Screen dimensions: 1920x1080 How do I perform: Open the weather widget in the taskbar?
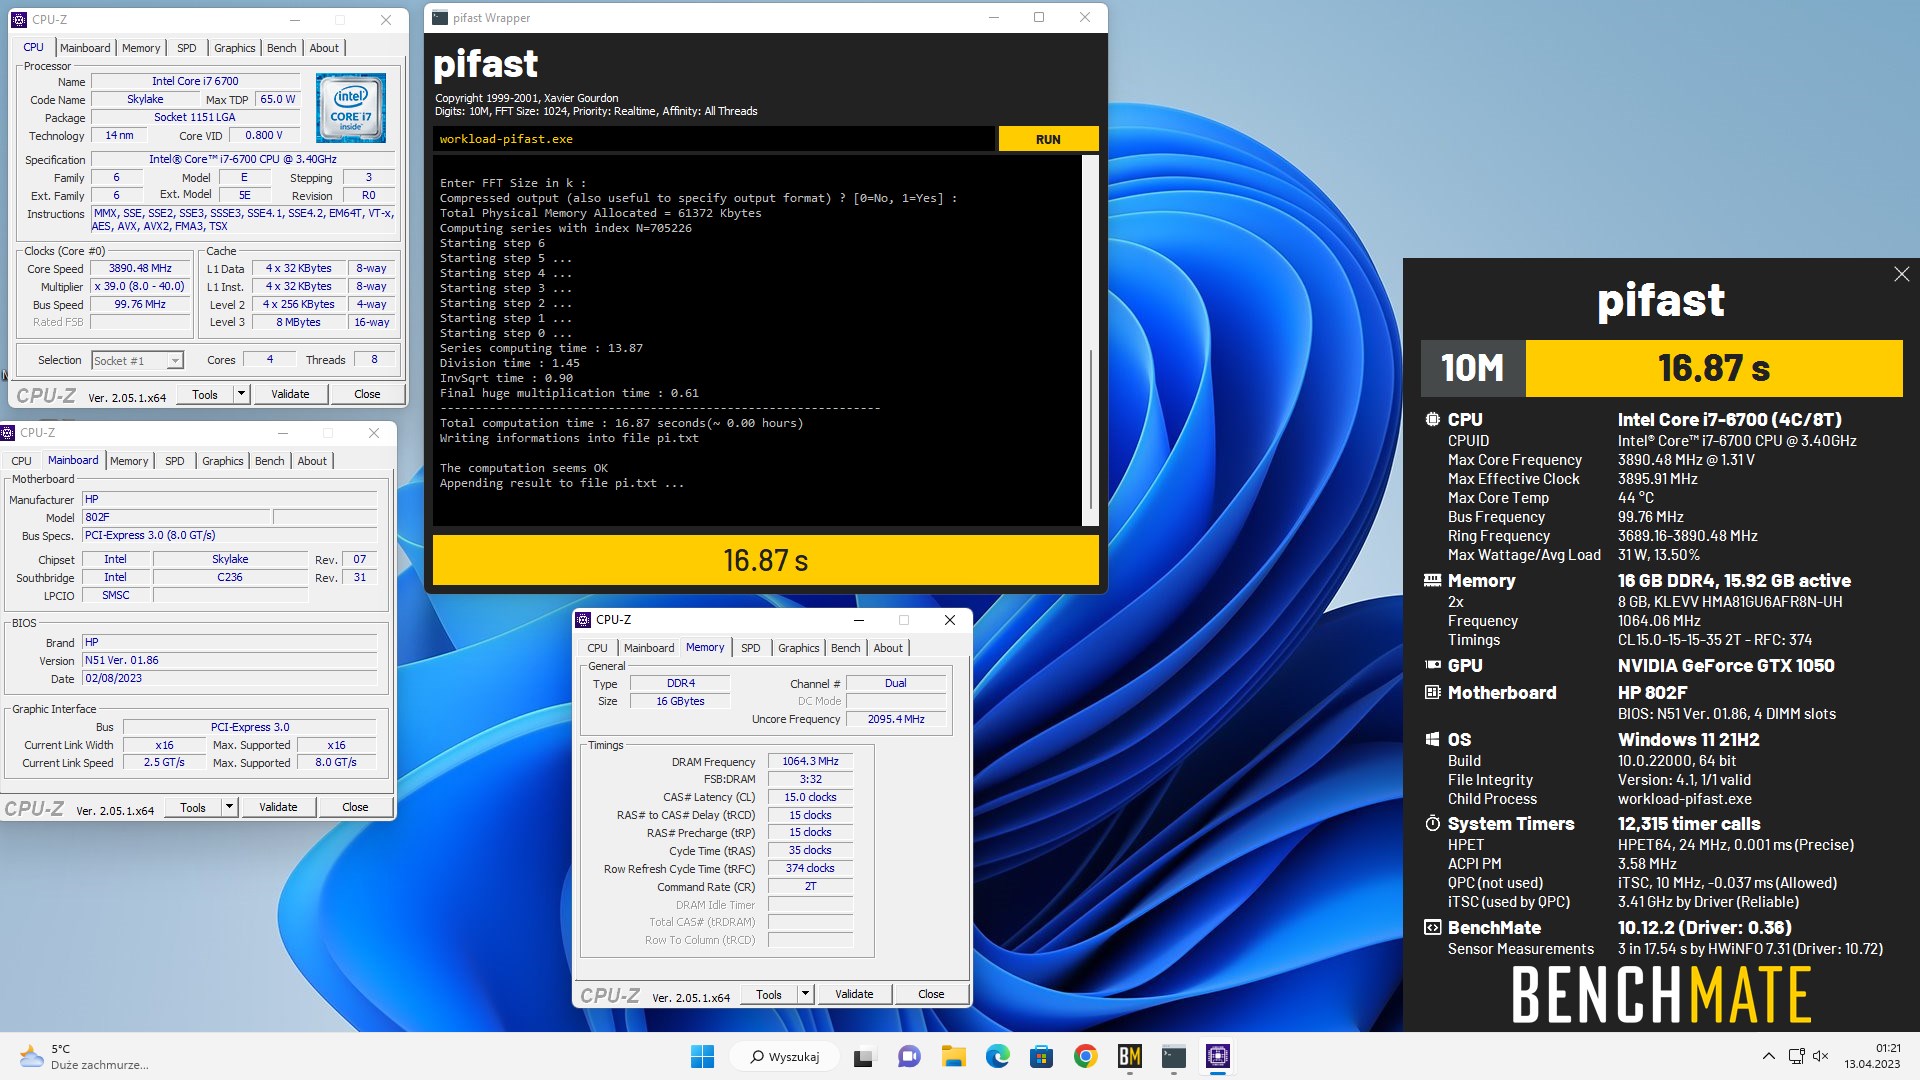pyautogui.click(x=84, y=1056)
